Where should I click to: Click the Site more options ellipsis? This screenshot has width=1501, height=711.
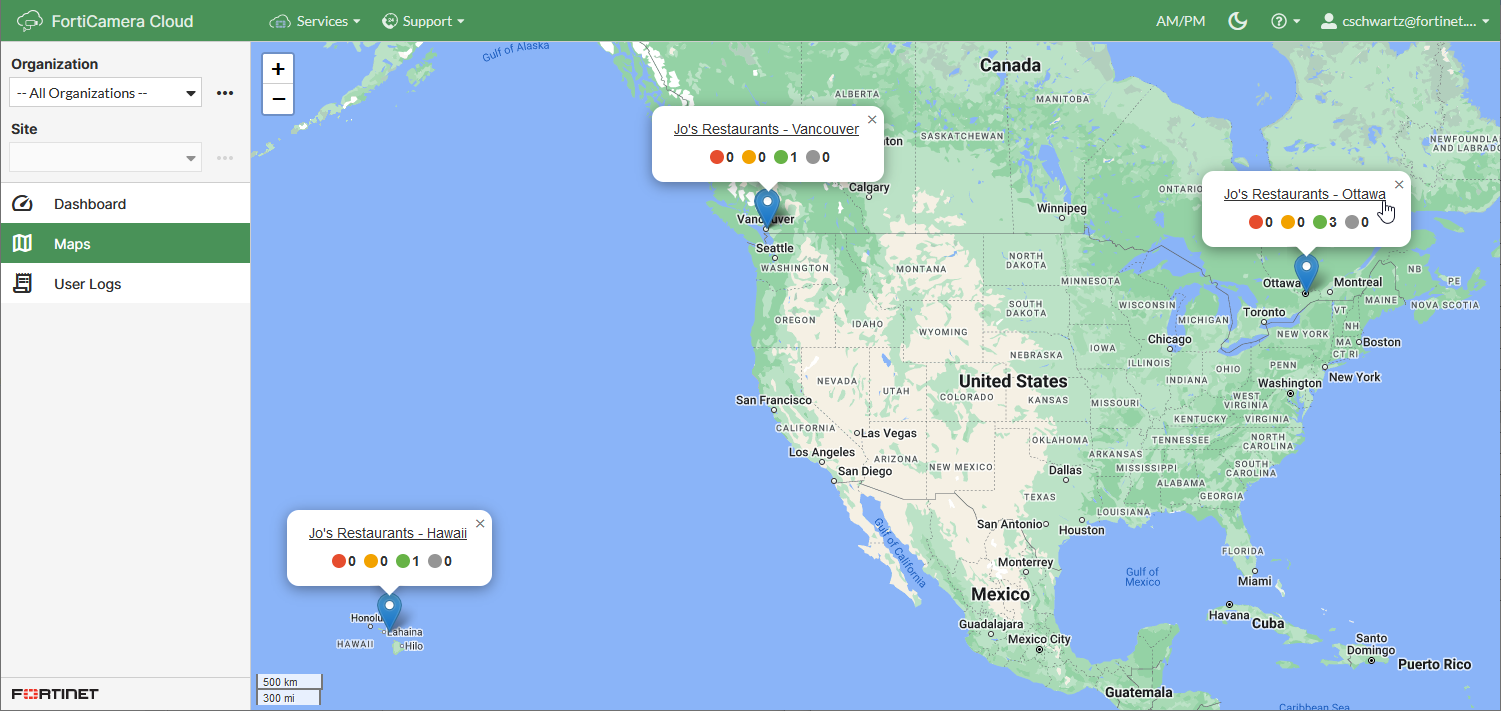point(225,158)
